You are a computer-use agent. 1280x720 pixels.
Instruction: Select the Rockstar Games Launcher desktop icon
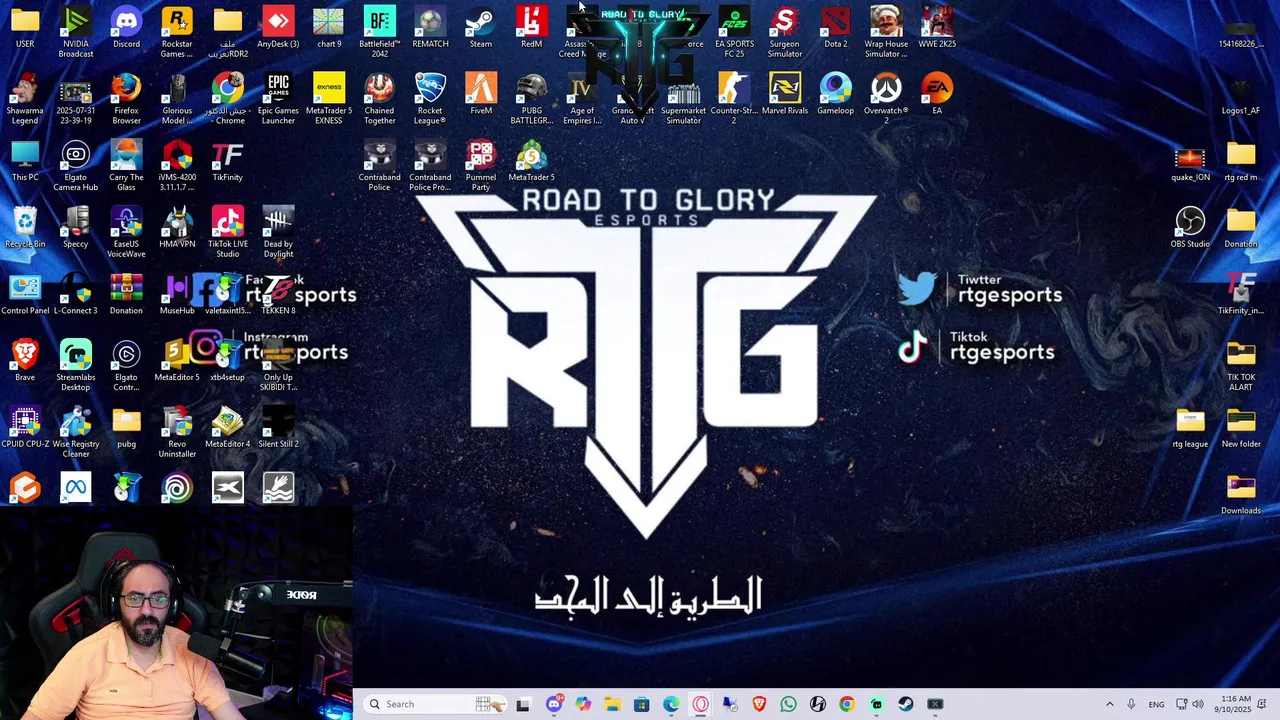pos(177,31)
